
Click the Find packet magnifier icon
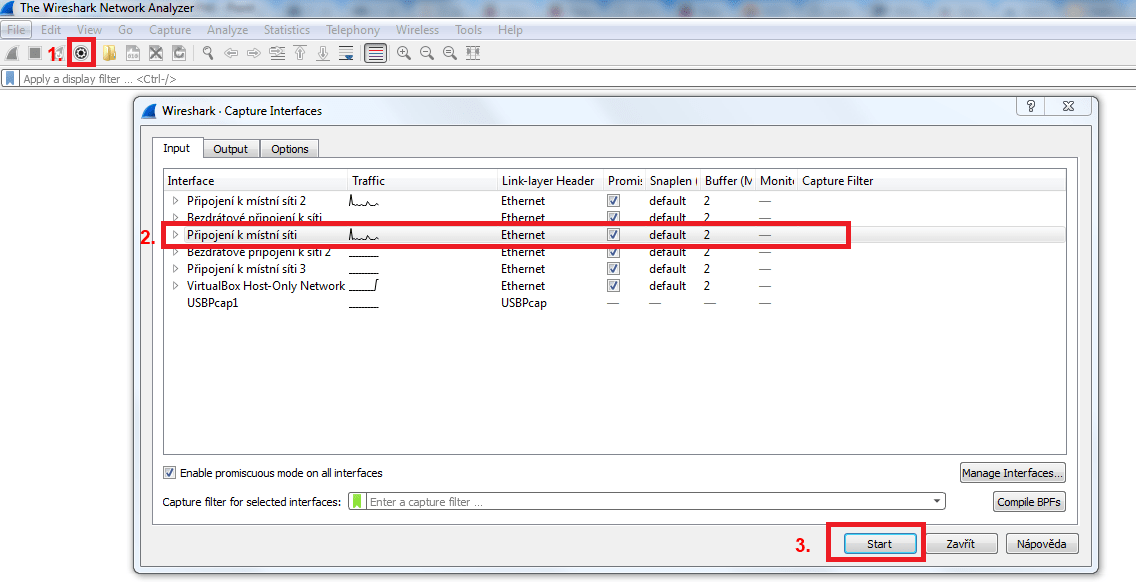coord(208,53)
